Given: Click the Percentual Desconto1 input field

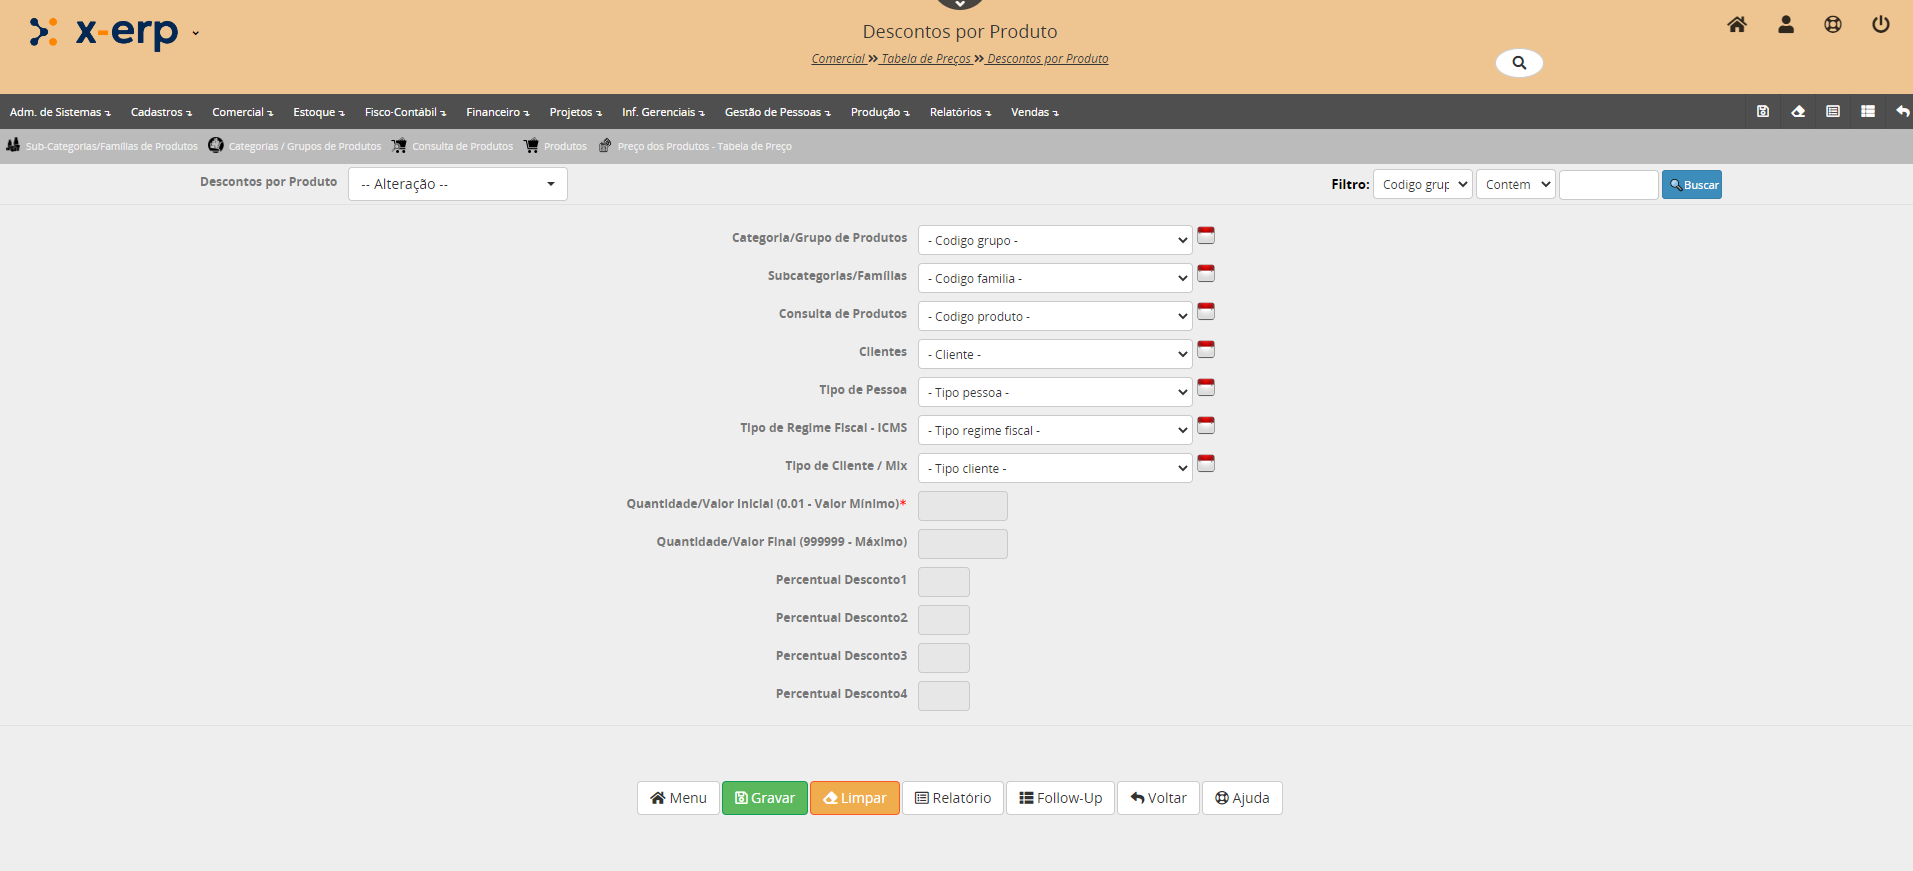Looking at the screenshot, I should point(943,582).
